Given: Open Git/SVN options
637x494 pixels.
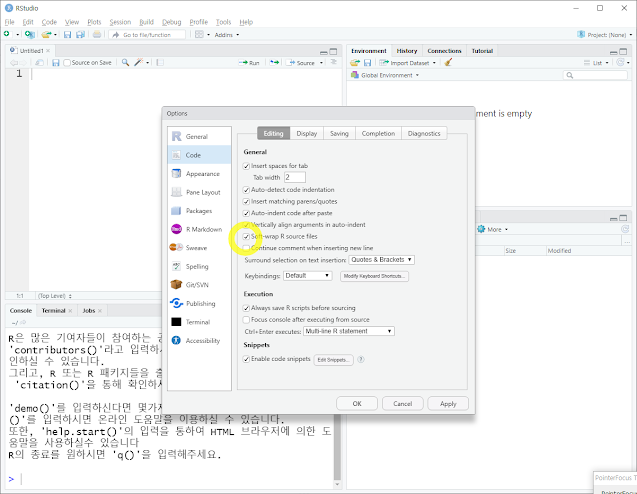Looking at the screenshot, I should (x=199, y=285).
